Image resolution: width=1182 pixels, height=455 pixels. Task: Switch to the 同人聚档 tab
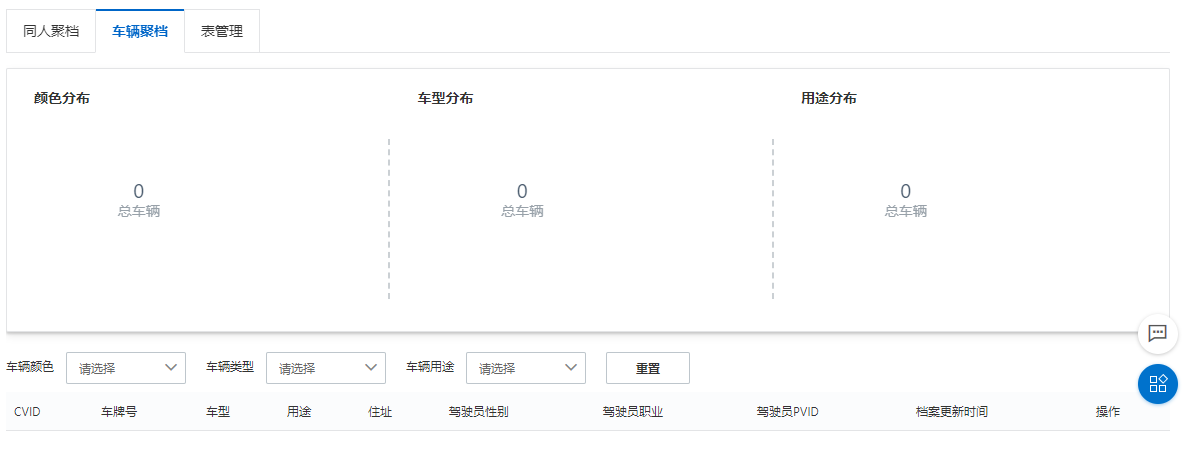tap(51, 32)
